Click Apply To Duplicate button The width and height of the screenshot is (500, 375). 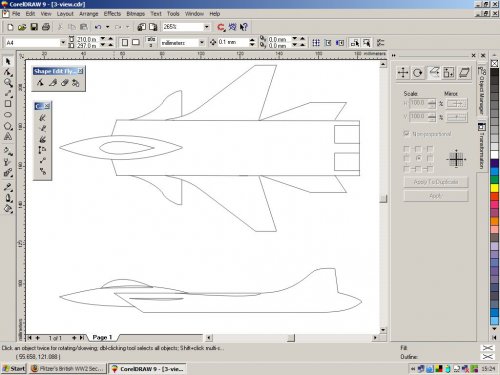(436, 182)
